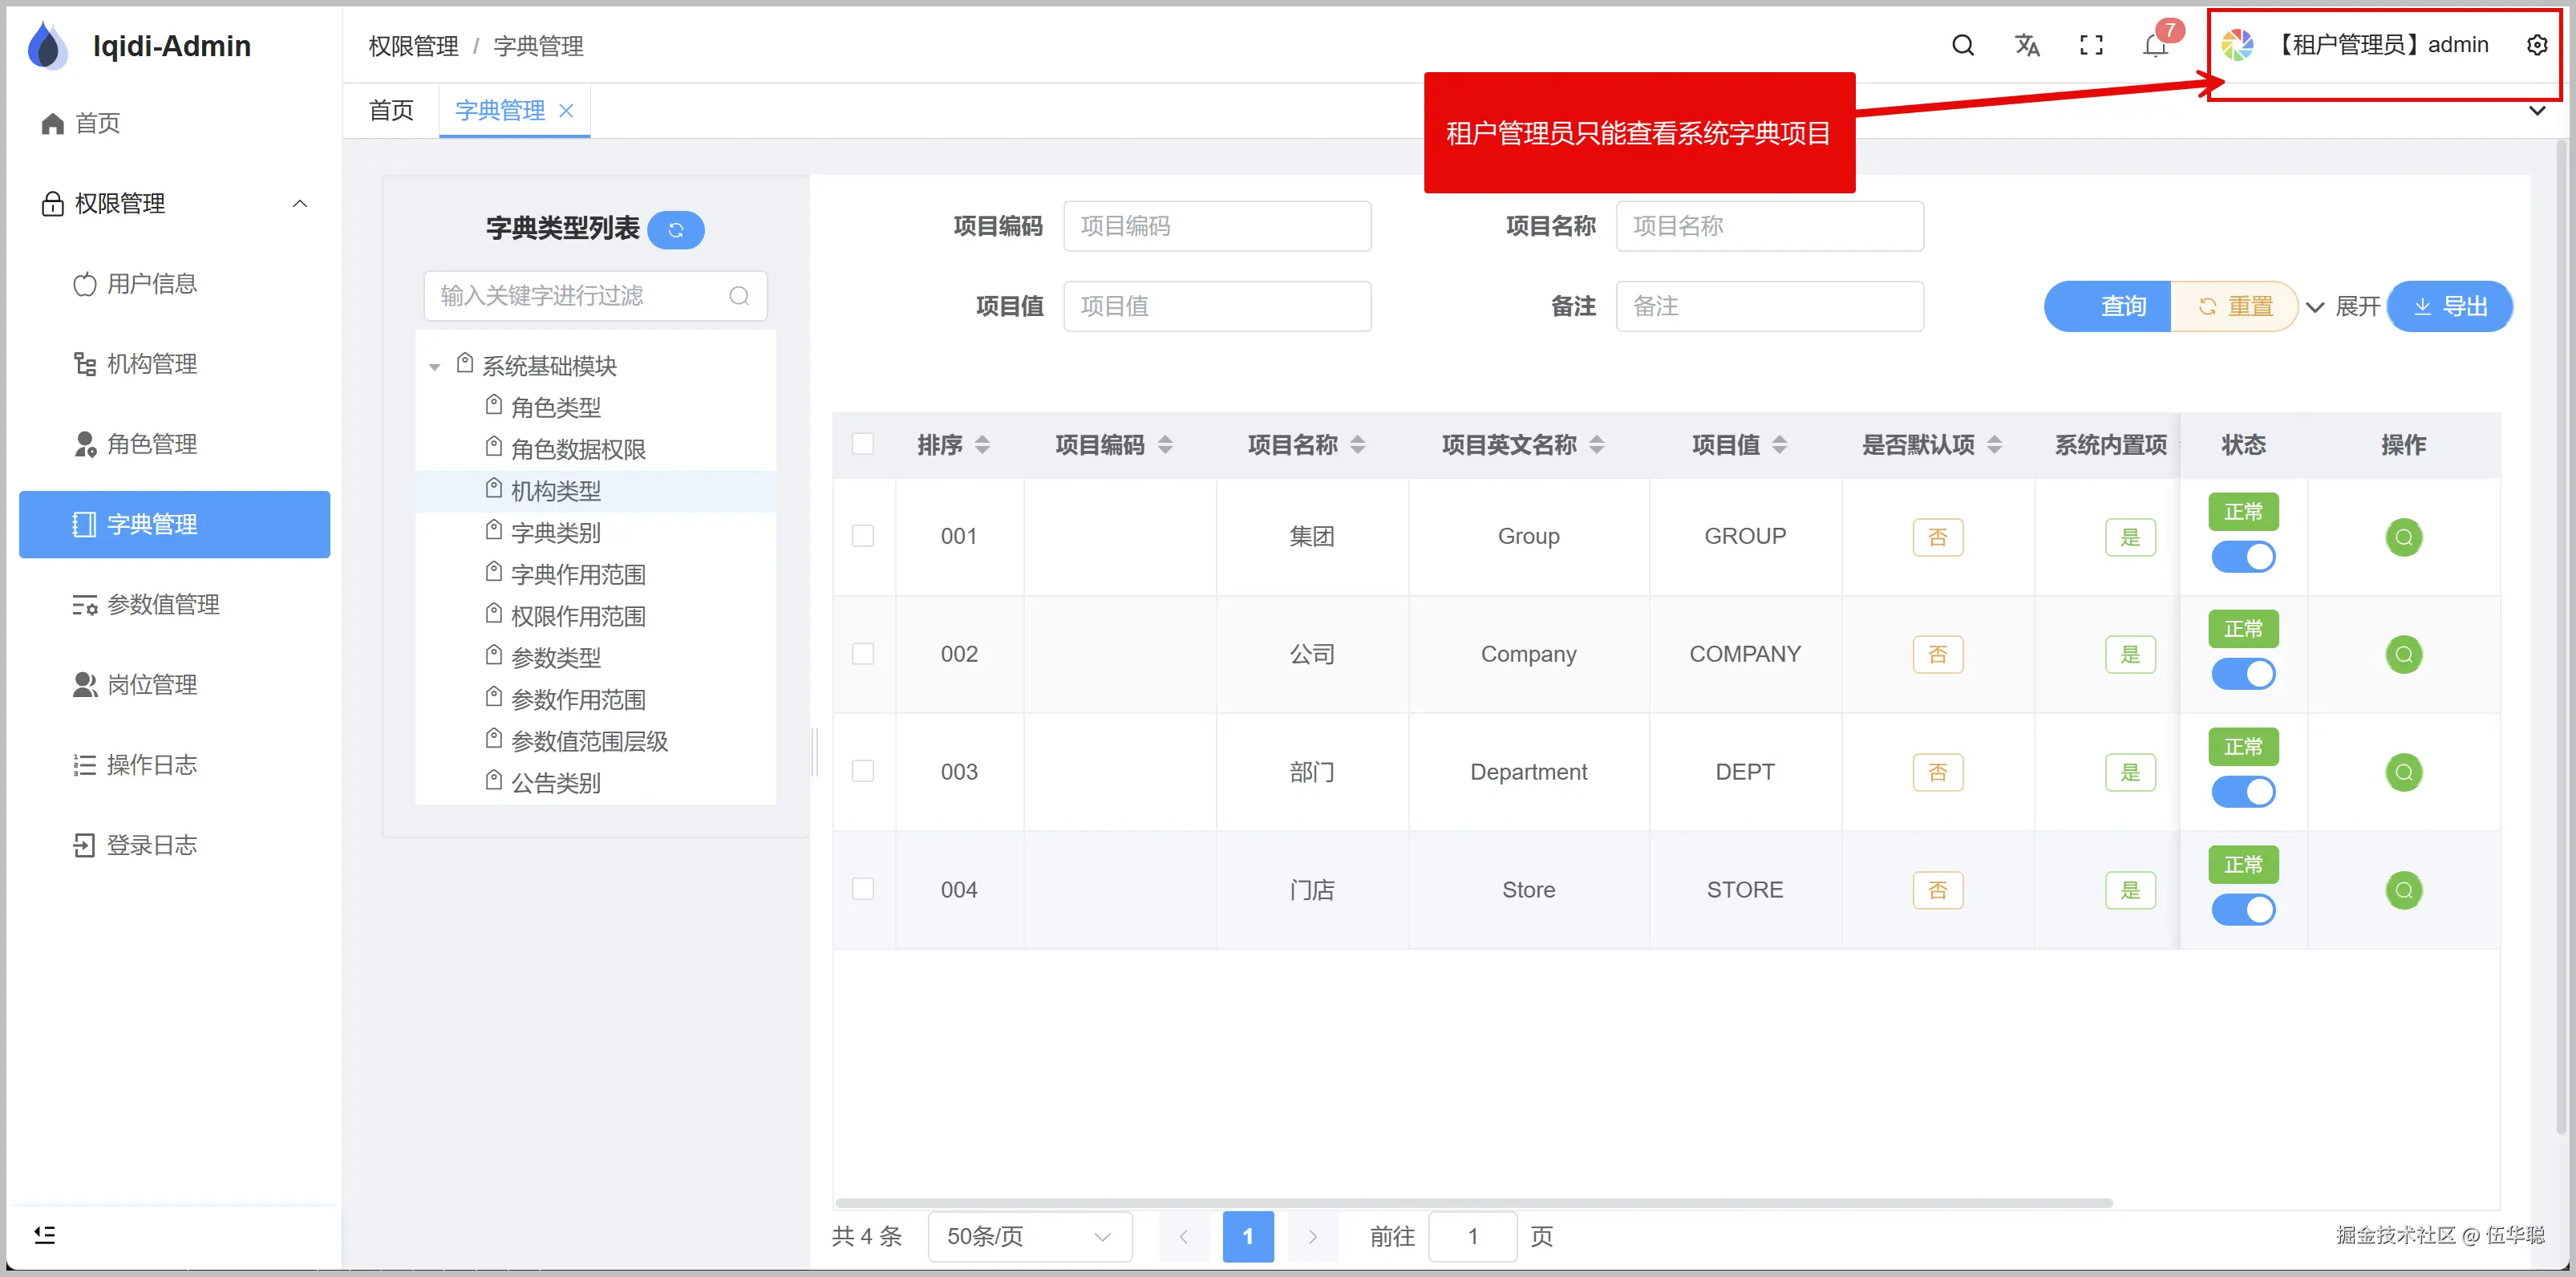Click the horizontal table scrollbar

[1474, 1203]
